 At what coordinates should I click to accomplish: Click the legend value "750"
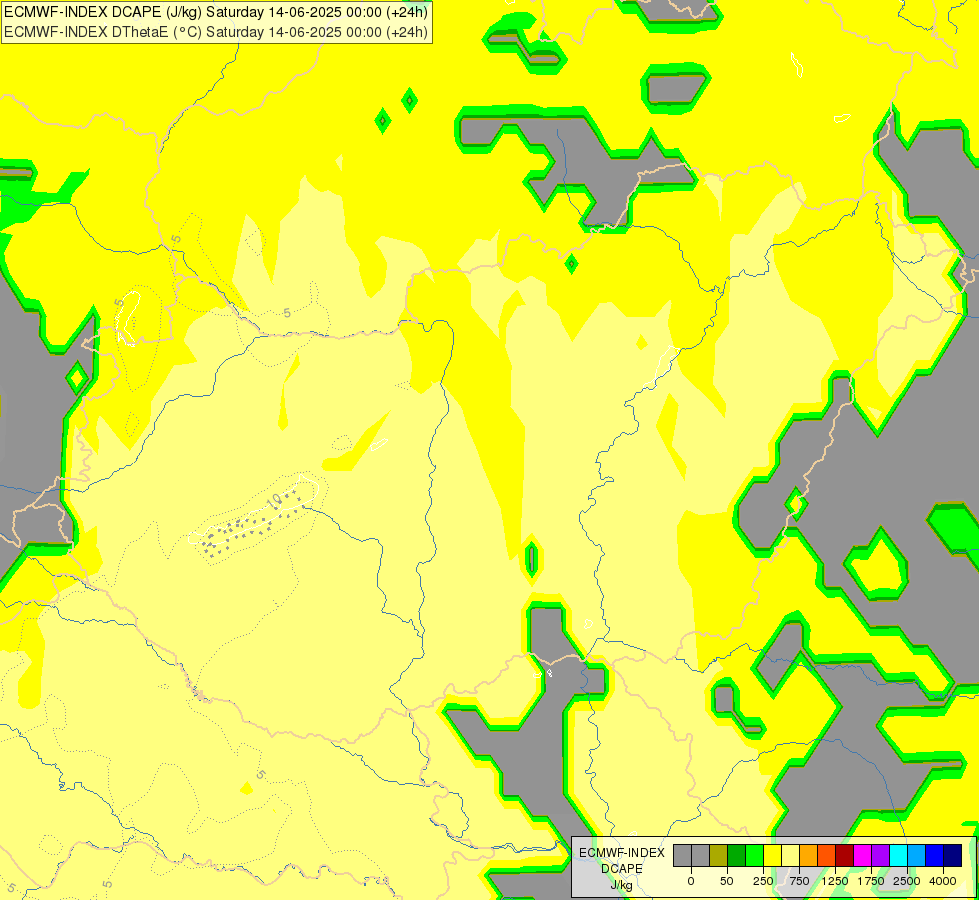(799, 881)
